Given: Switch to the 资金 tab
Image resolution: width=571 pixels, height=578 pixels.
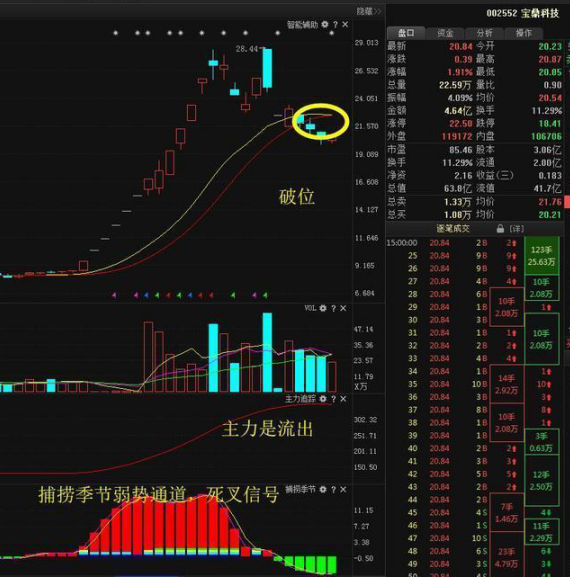Looking at the screenshot, I should (445, 33).
